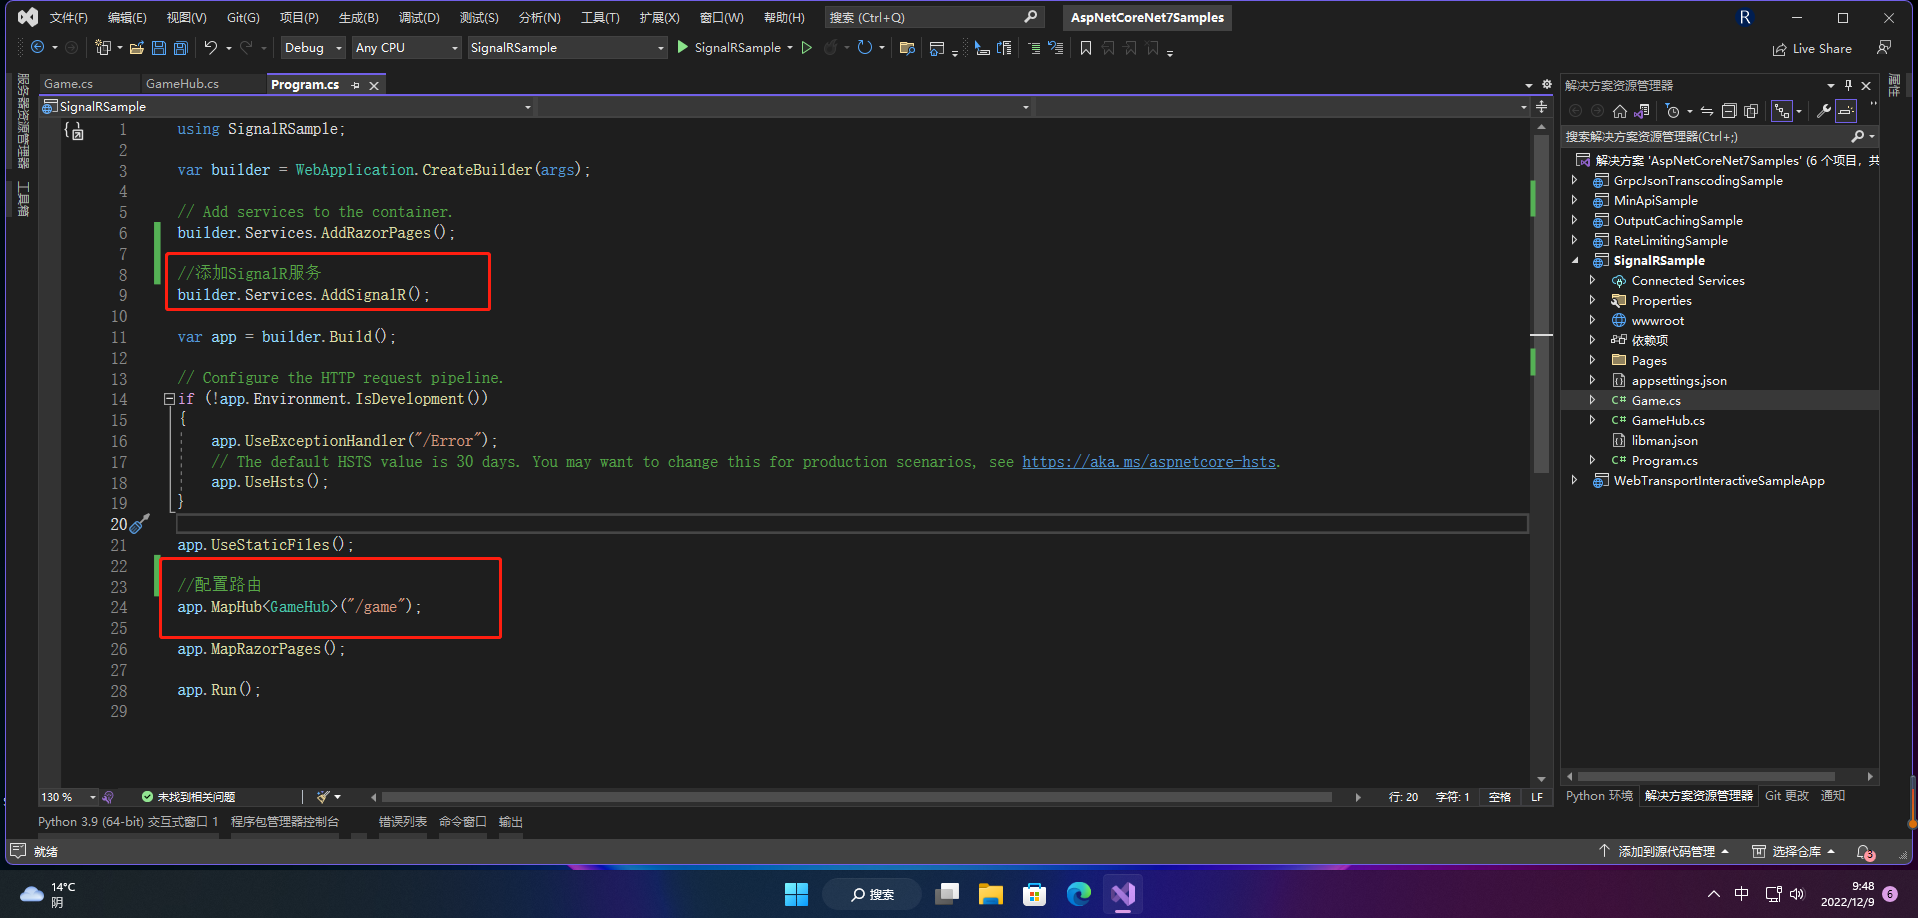Click the Sync with Active Document arrows icon

(1707, 111)
